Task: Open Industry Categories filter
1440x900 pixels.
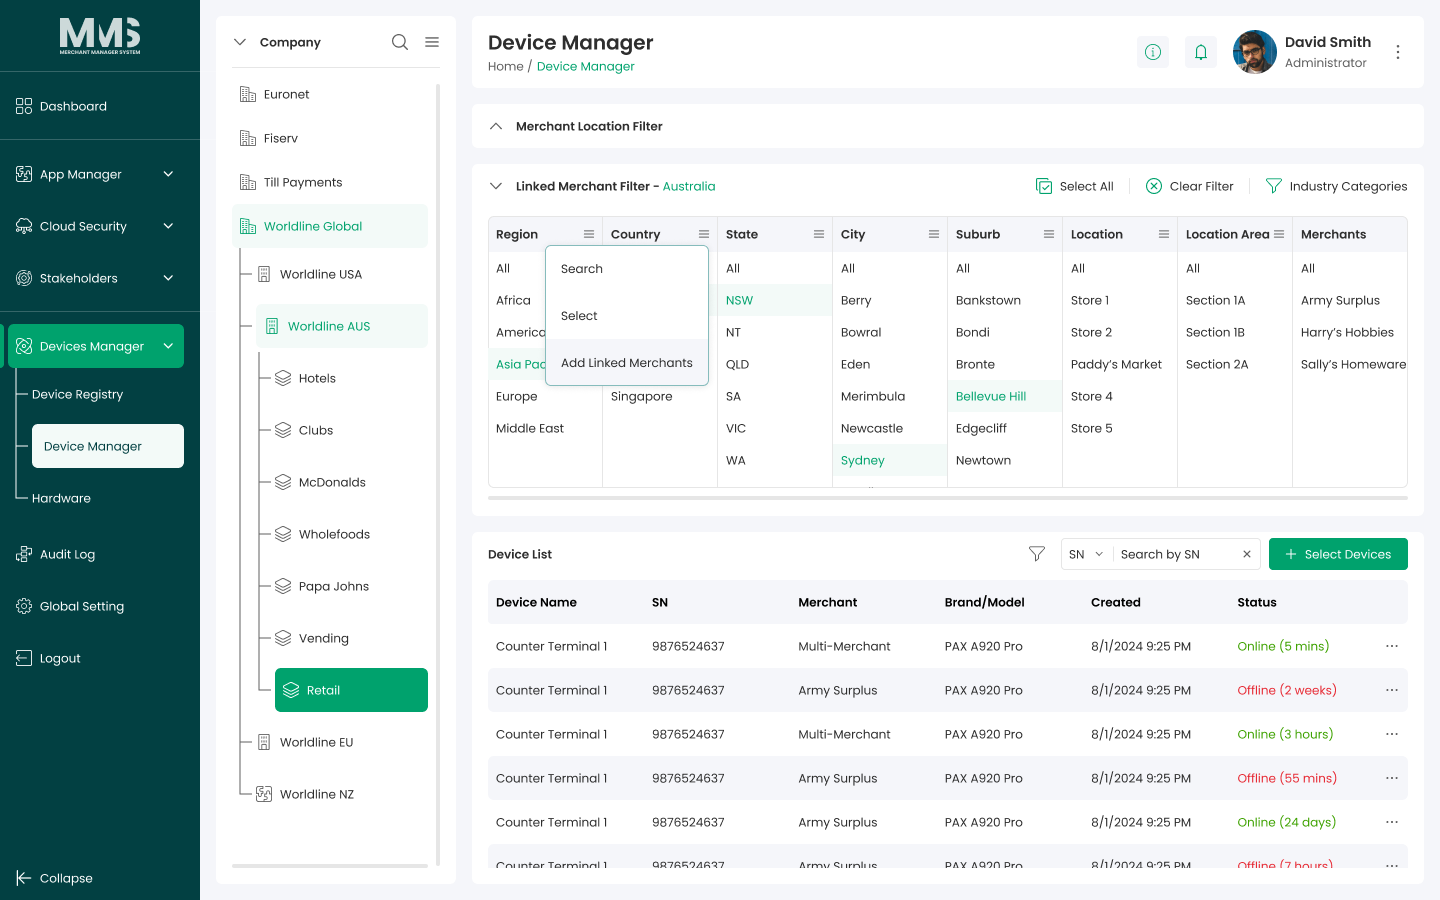Action: tap(1336, 186)
